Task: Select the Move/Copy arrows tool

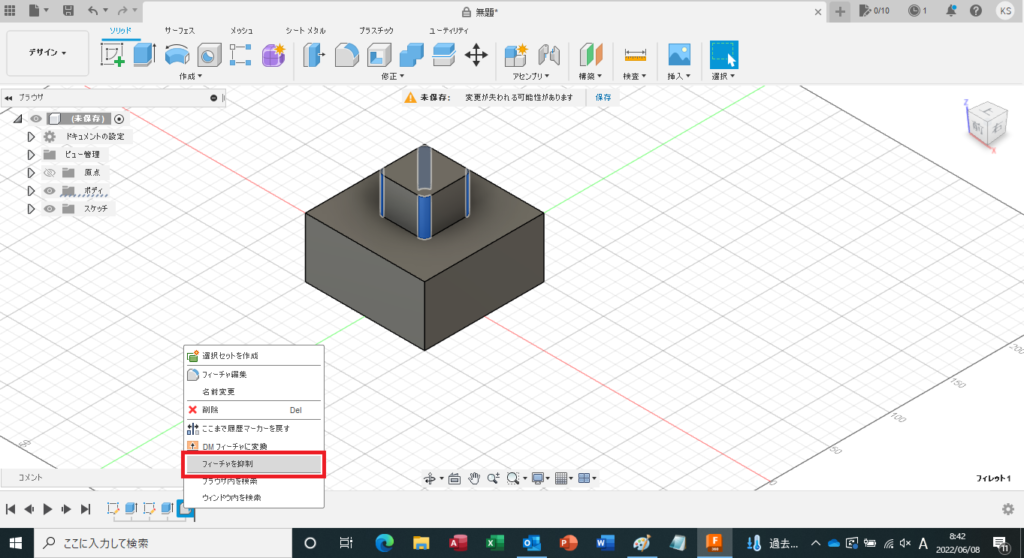Action: [x=476, y=55]
